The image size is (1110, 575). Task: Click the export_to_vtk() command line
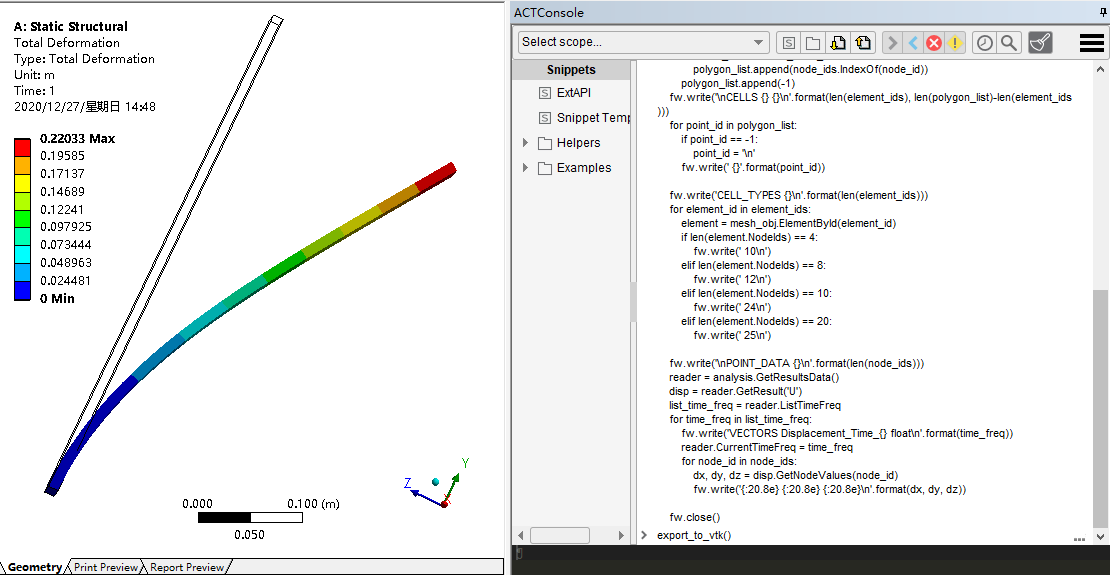coord(694,535)
